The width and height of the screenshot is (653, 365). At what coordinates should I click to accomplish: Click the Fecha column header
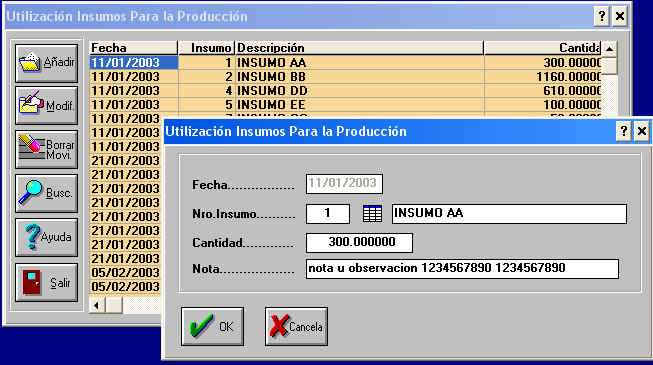point(133,48)
